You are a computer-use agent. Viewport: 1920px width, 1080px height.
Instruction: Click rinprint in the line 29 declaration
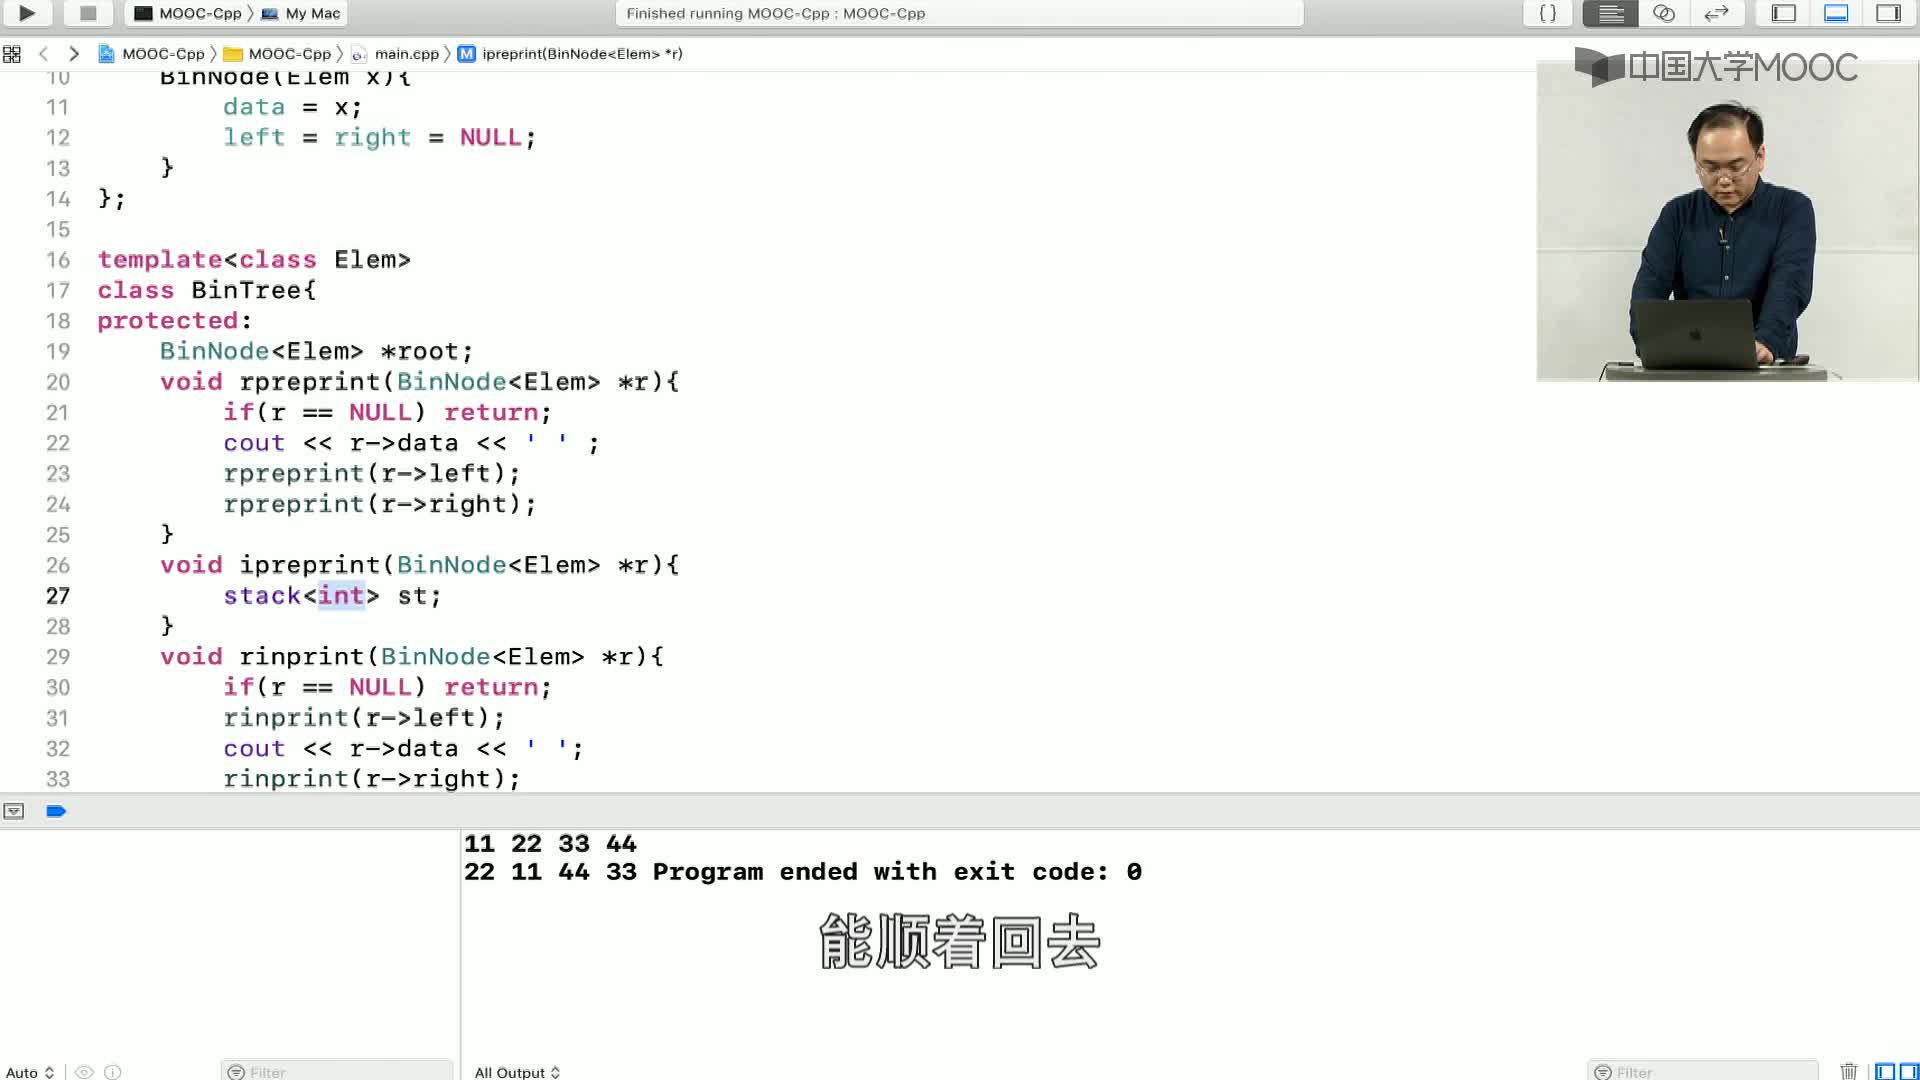coord(302,657)
